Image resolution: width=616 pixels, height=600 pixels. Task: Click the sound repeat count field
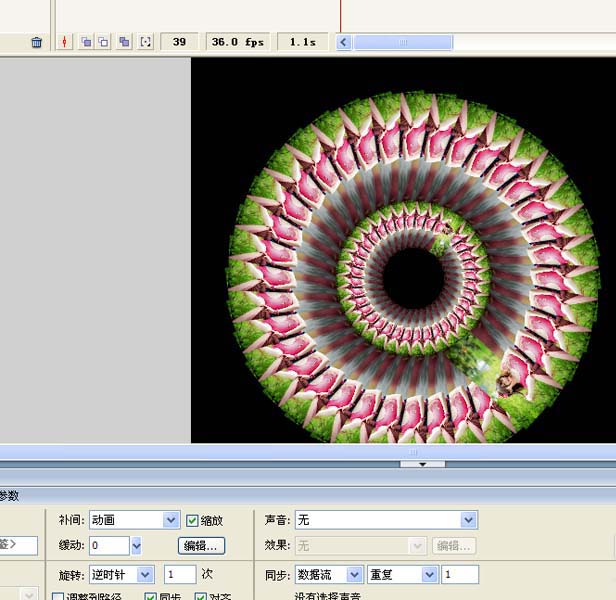(460, 574)
